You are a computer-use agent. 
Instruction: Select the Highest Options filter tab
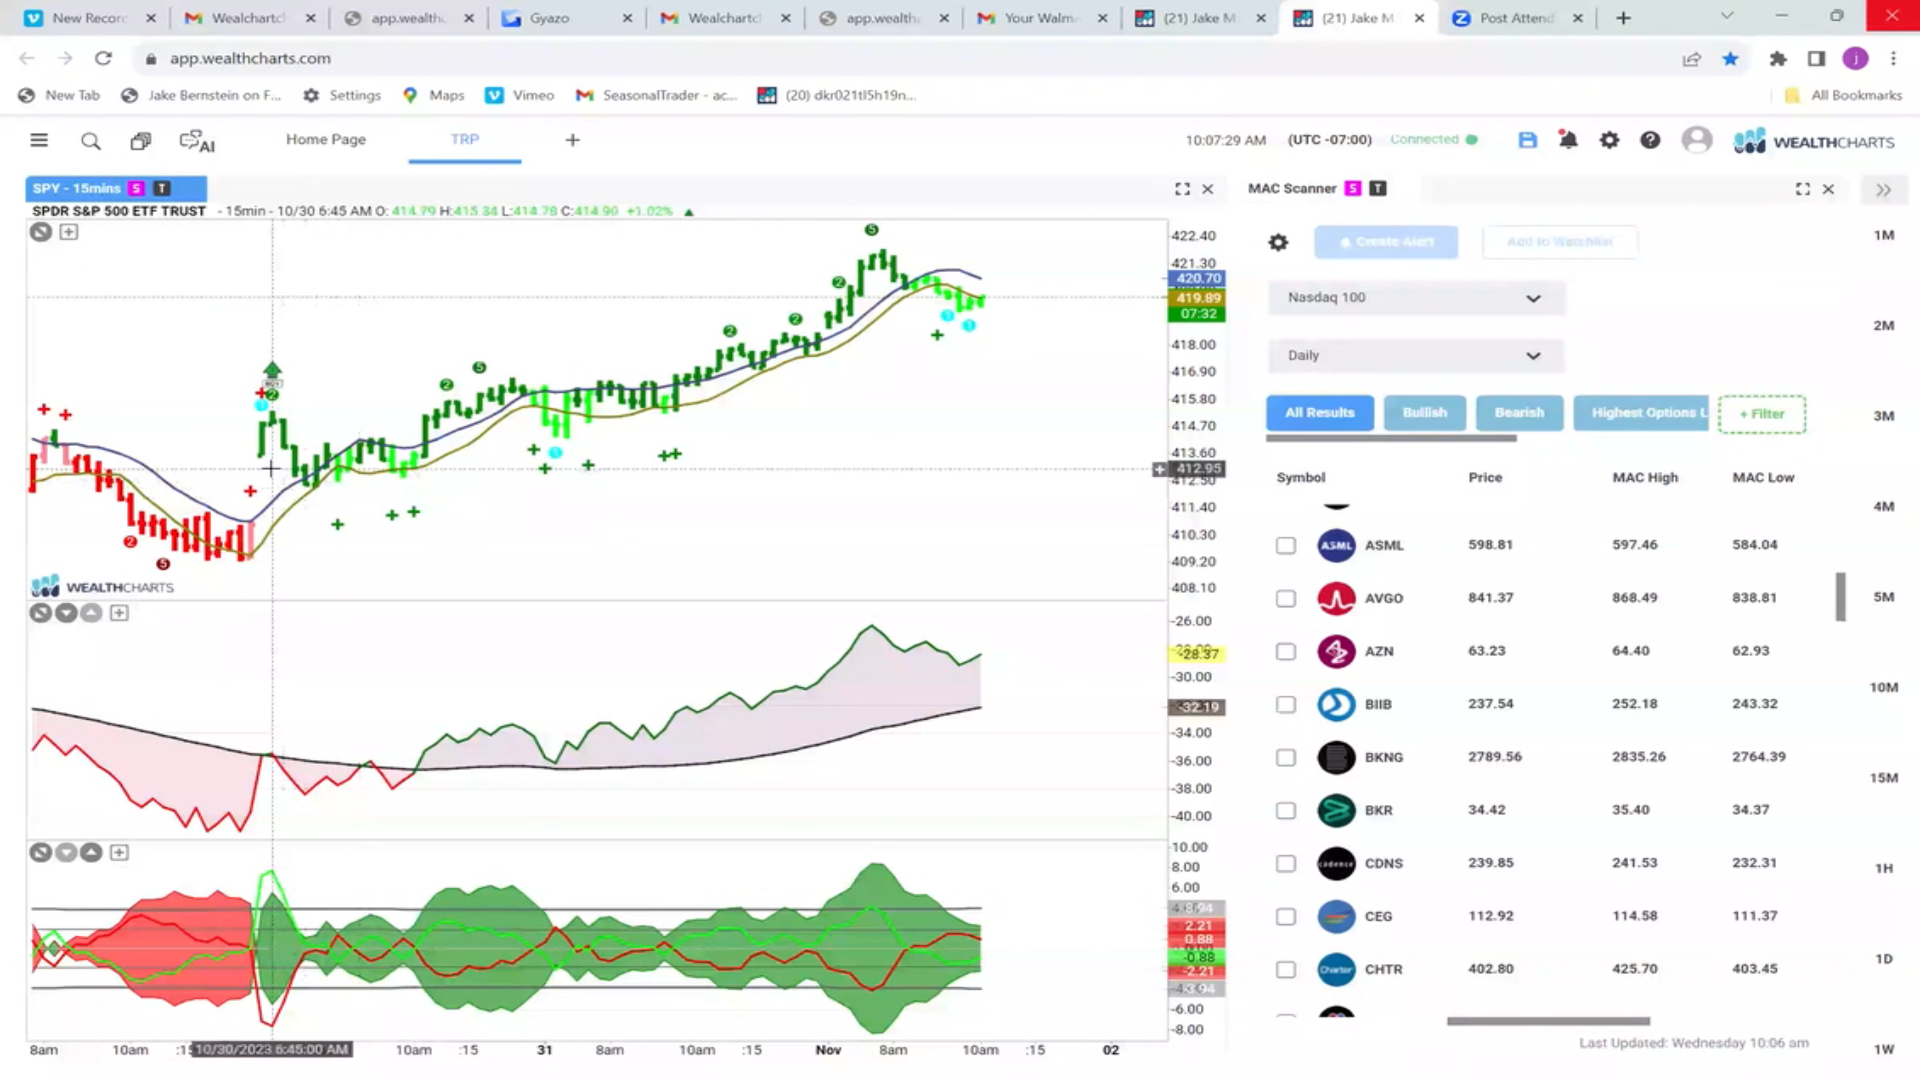(1641, 413)
